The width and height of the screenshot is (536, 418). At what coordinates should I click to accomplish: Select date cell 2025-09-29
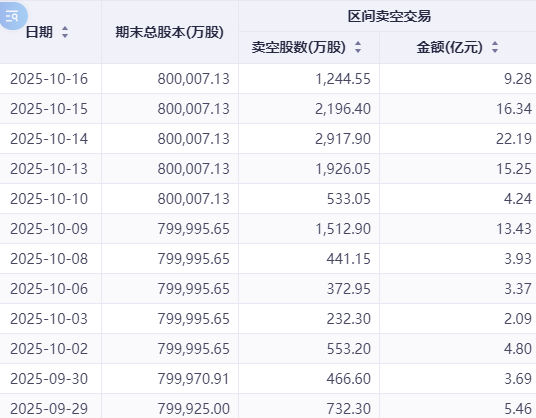[x=49, y=409]
